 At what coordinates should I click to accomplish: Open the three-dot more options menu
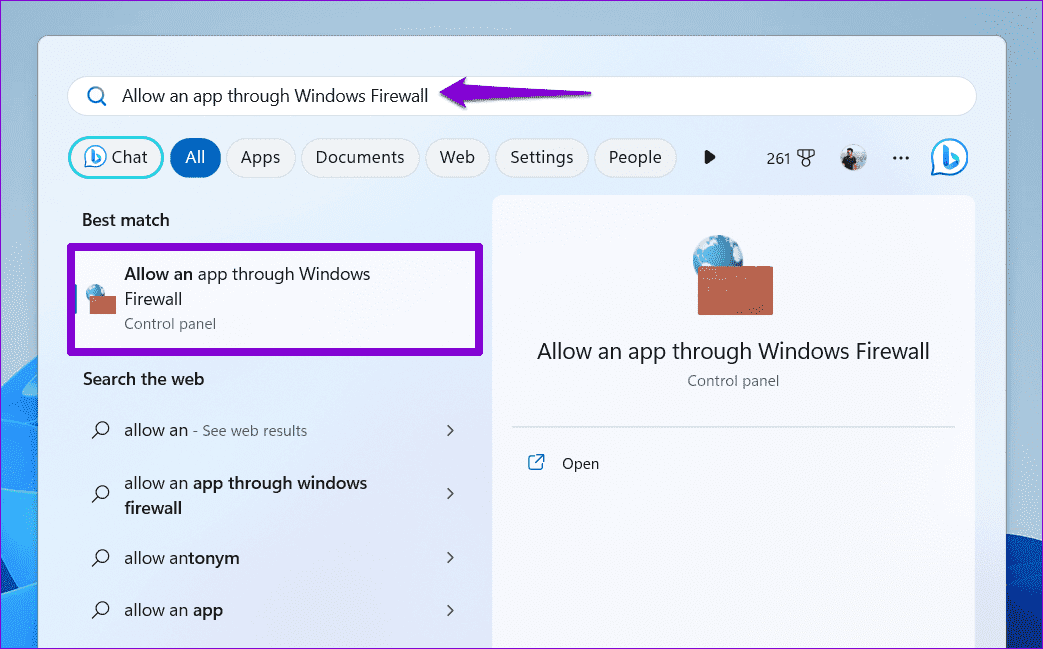coord(901,158)
